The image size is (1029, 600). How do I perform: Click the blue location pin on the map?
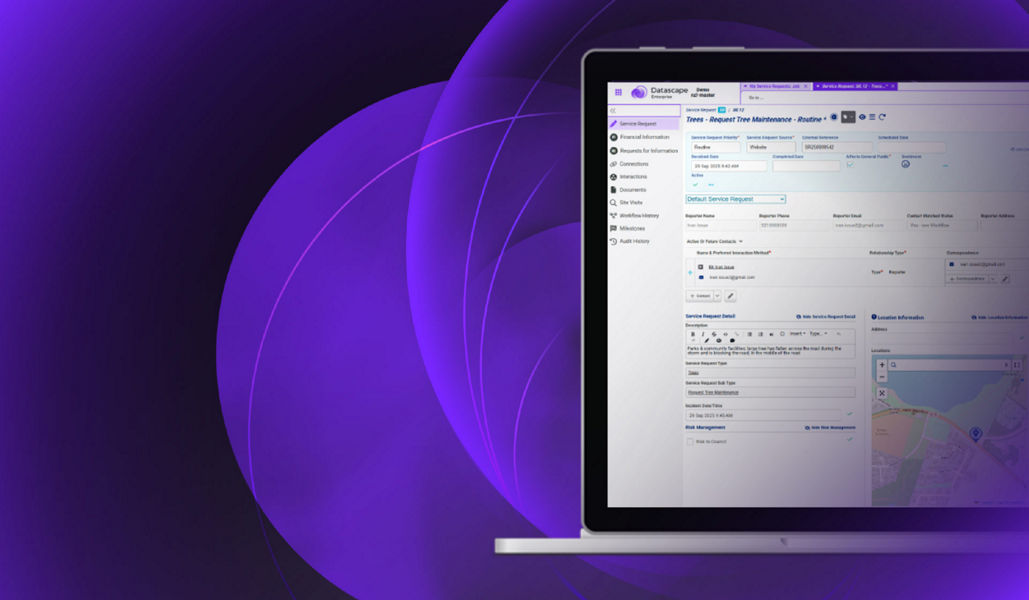pos(976,433)
